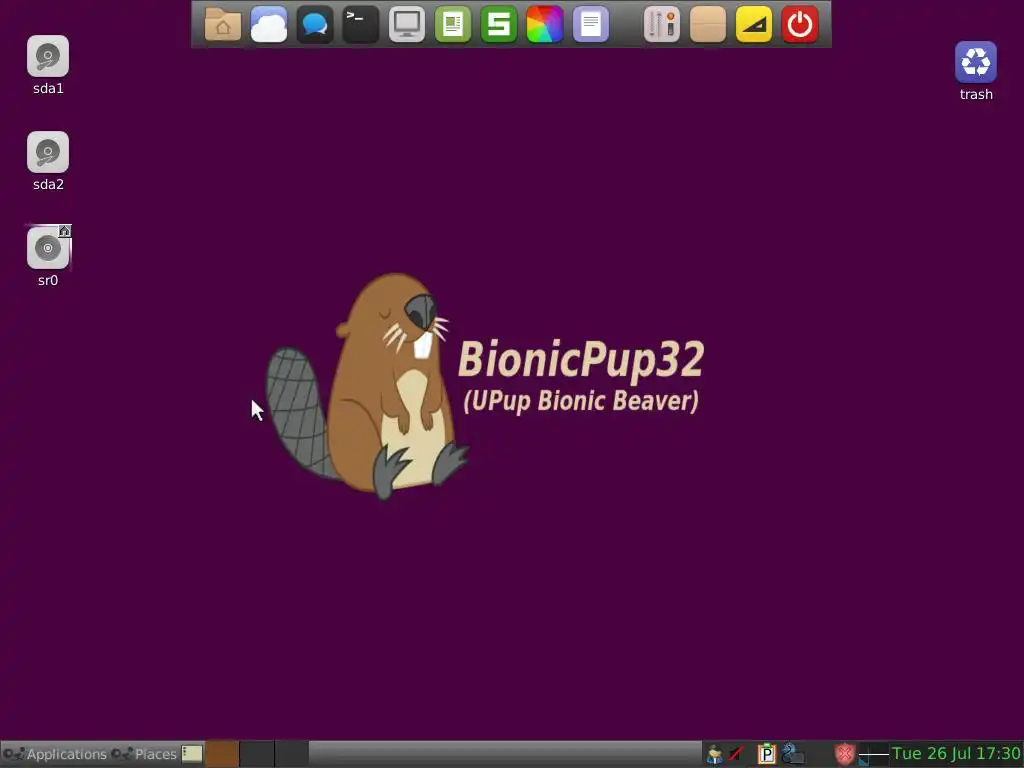1024x768 pixels.
Task: Click the show desktop taskbar icon
Action: 192,754
